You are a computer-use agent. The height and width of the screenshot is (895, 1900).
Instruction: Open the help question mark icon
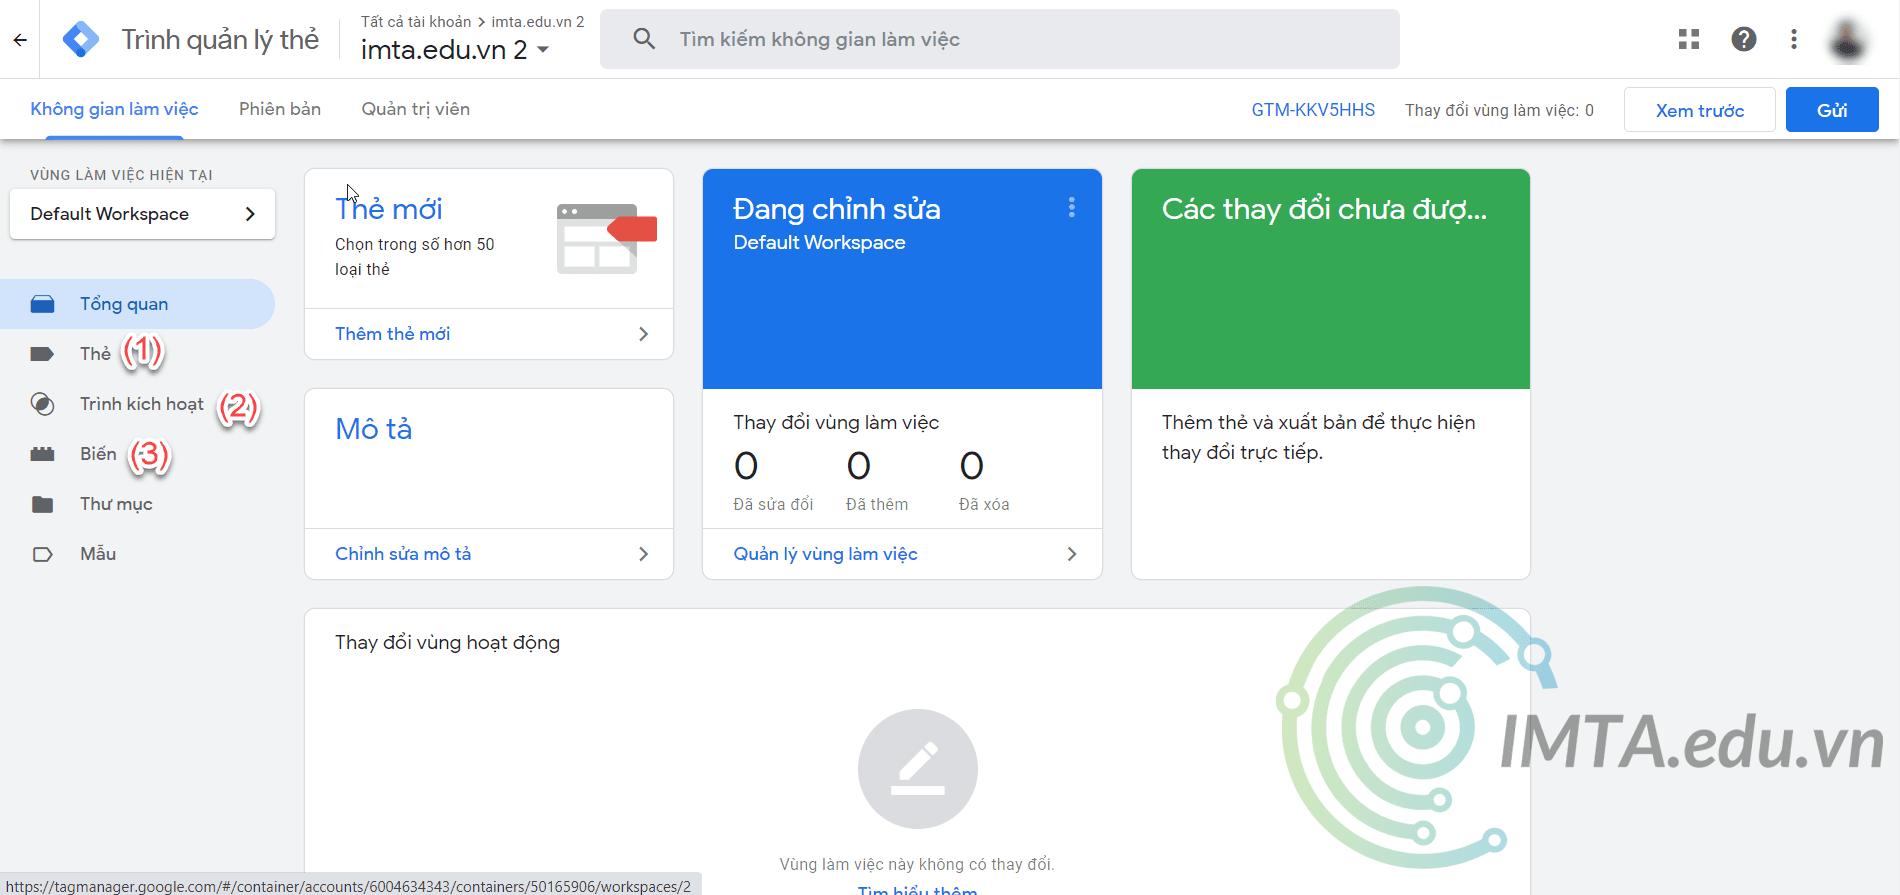(1744, 39)
